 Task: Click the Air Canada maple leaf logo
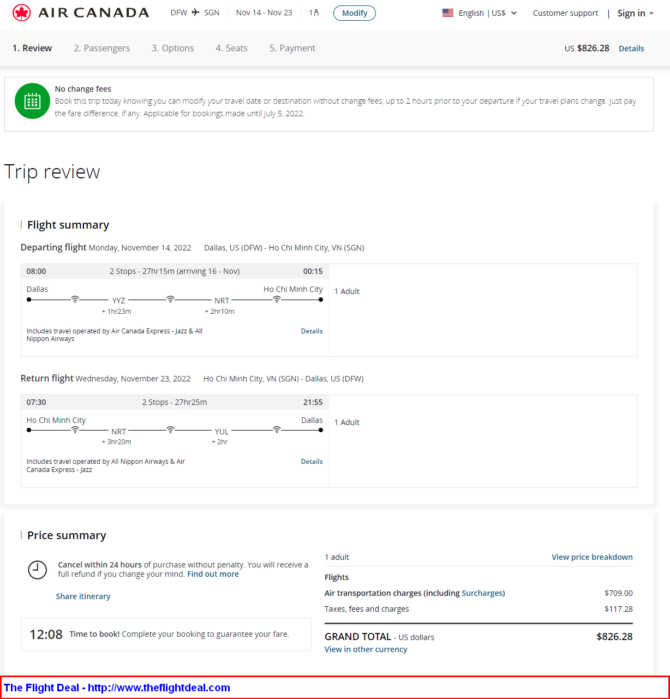click(21, 13)
